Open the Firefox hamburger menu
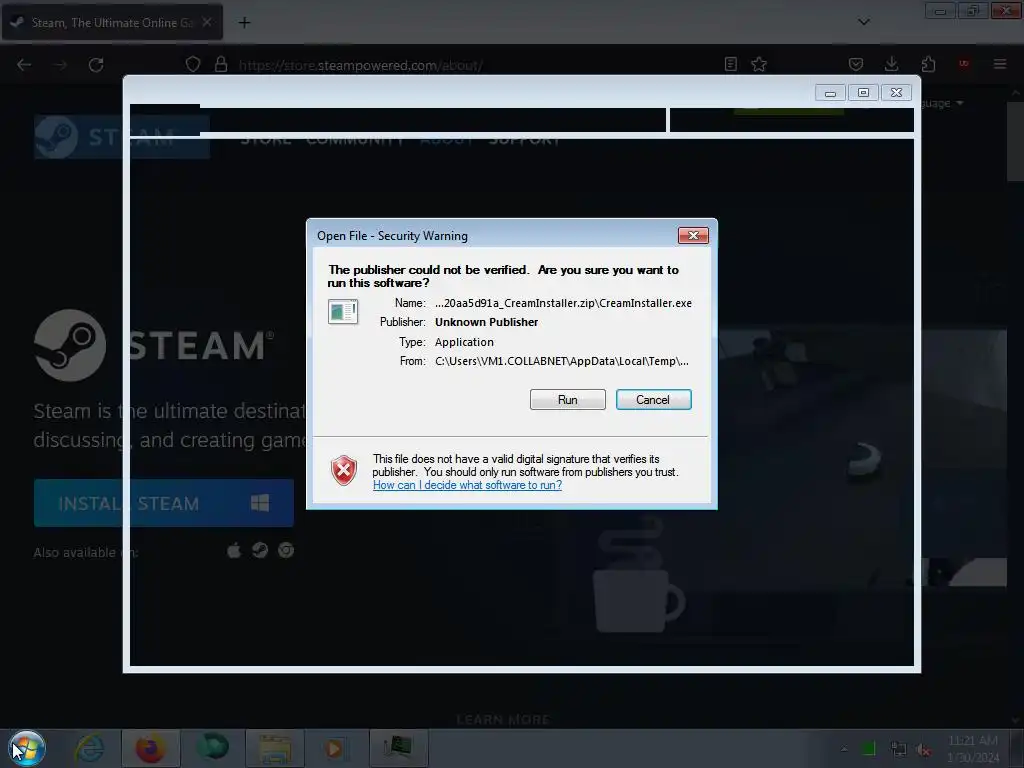 (x=1000, y=64)
